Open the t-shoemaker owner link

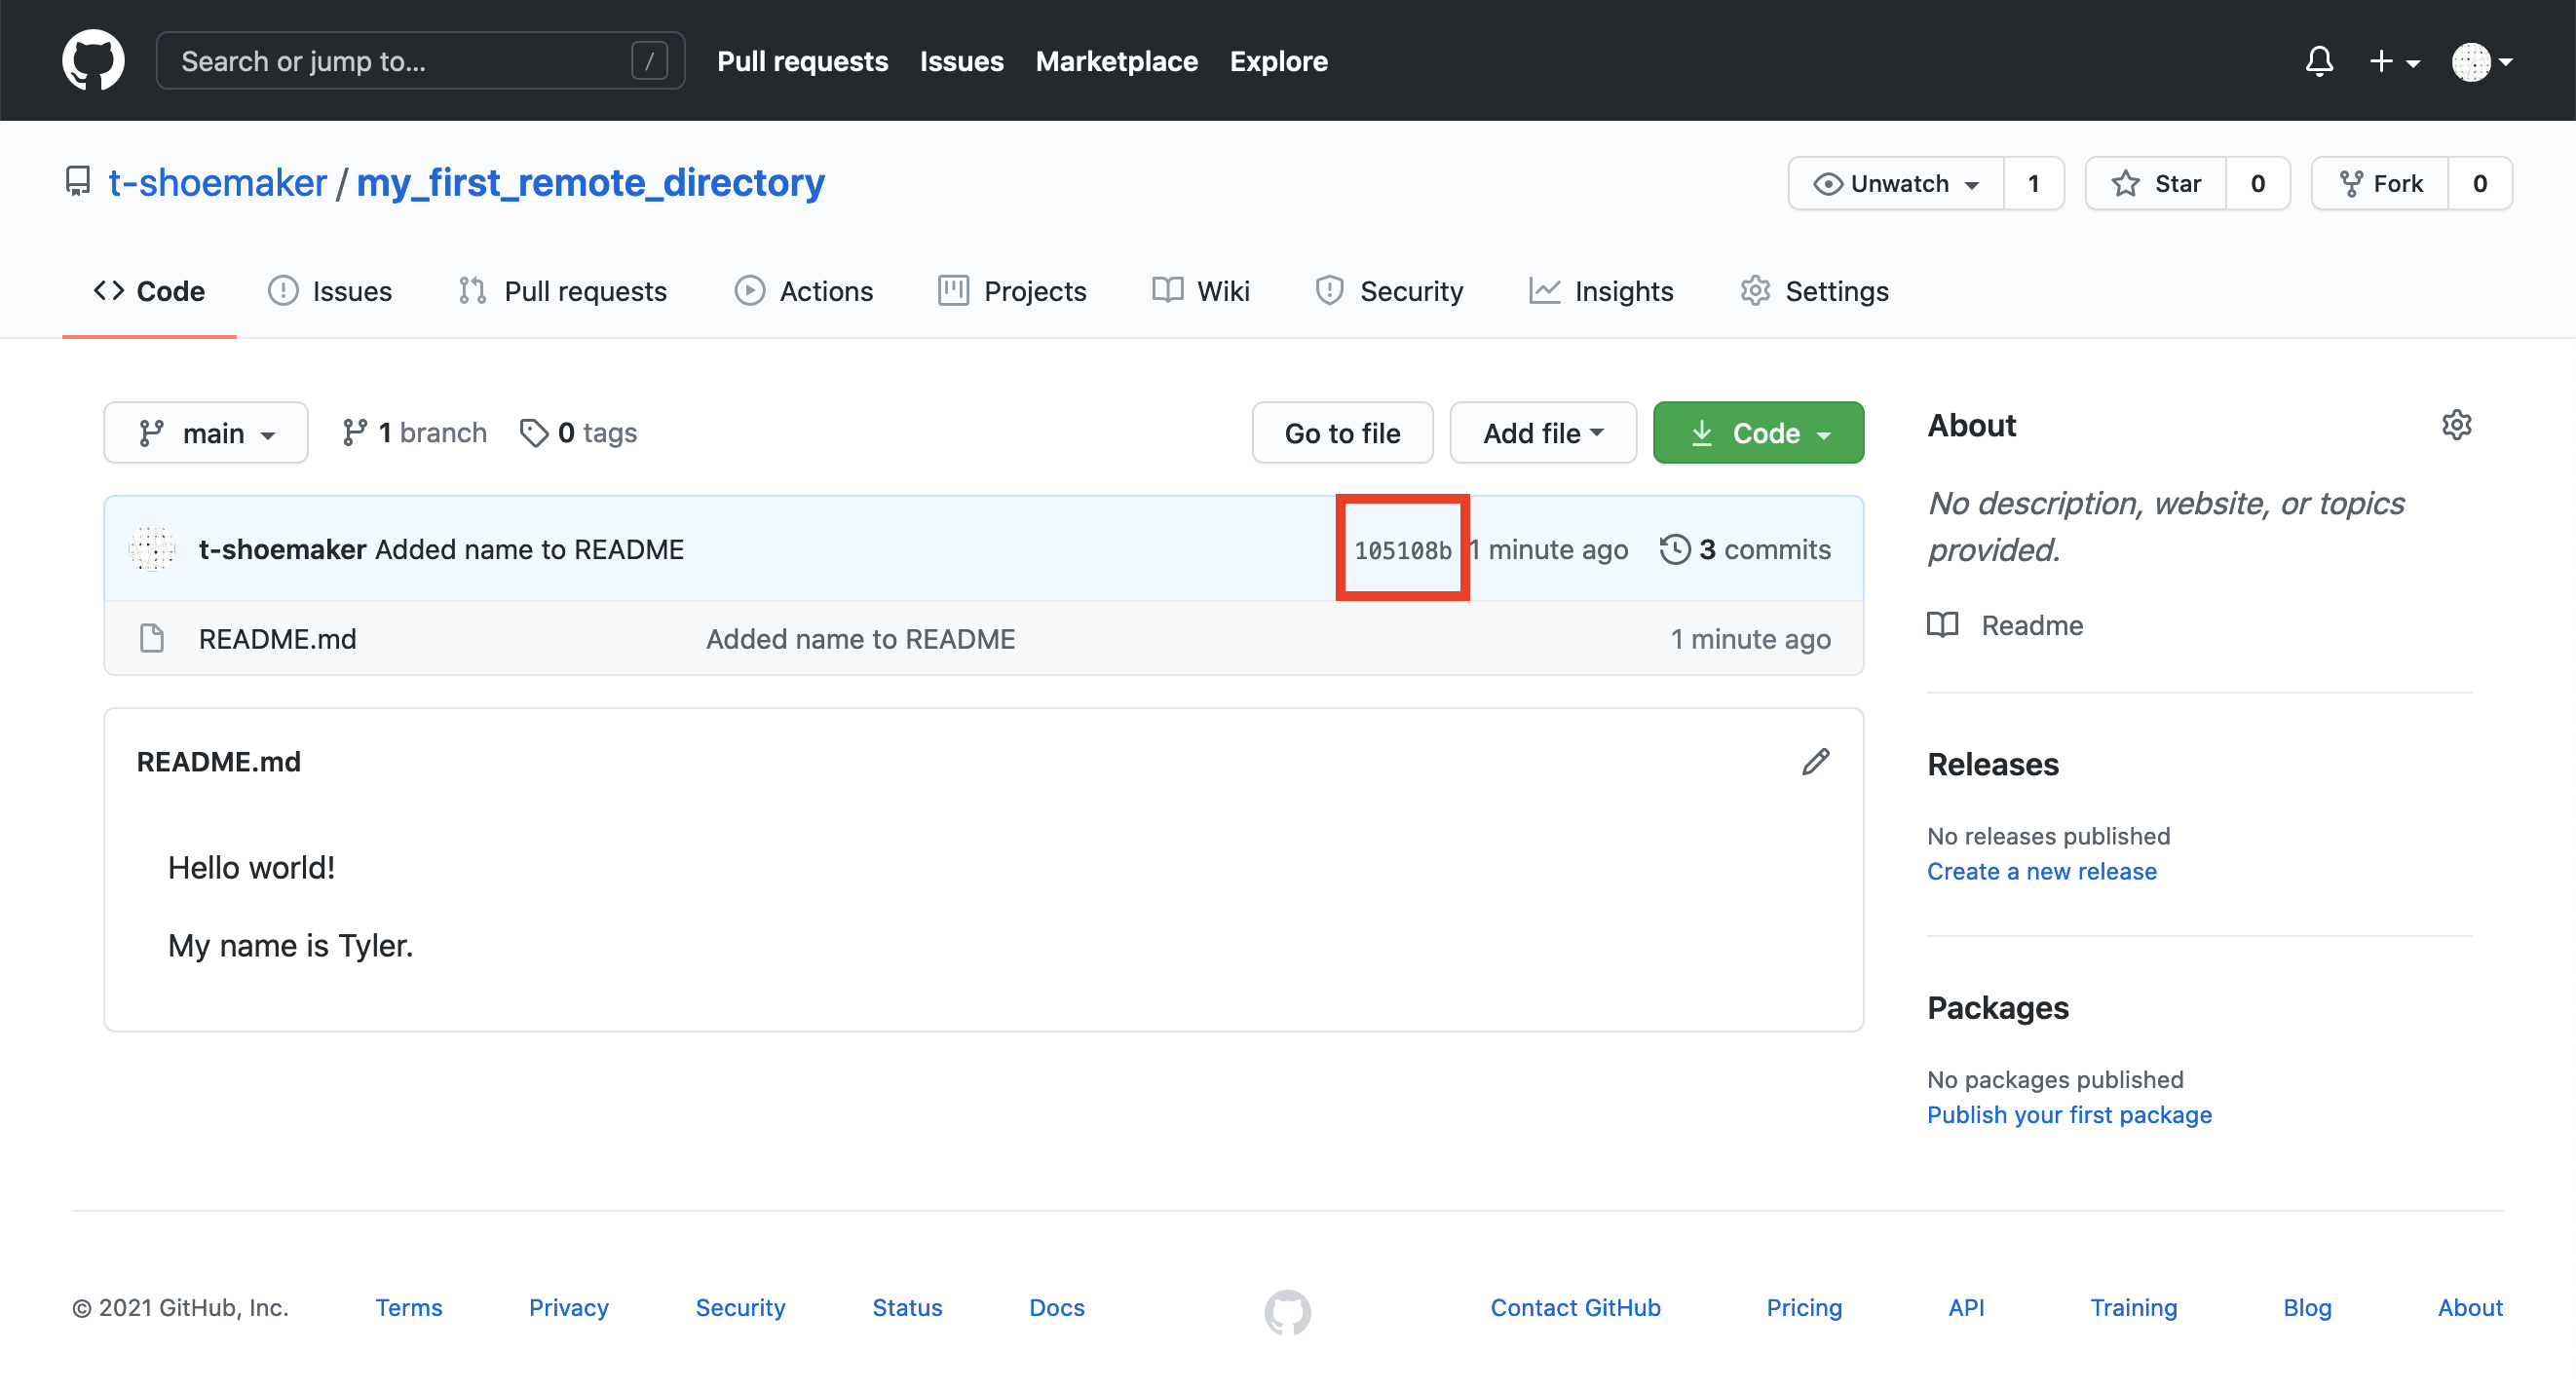point(217,183)
